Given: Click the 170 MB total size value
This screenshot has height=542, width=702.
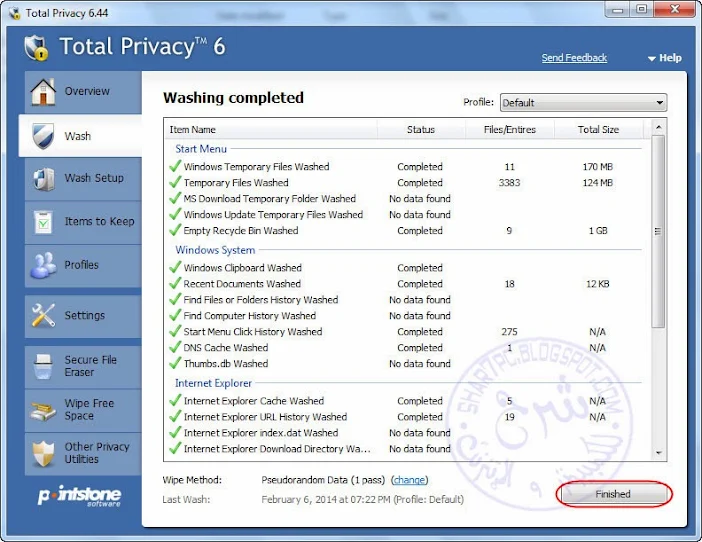Looking at the screenshot, I should click(598, 166).
